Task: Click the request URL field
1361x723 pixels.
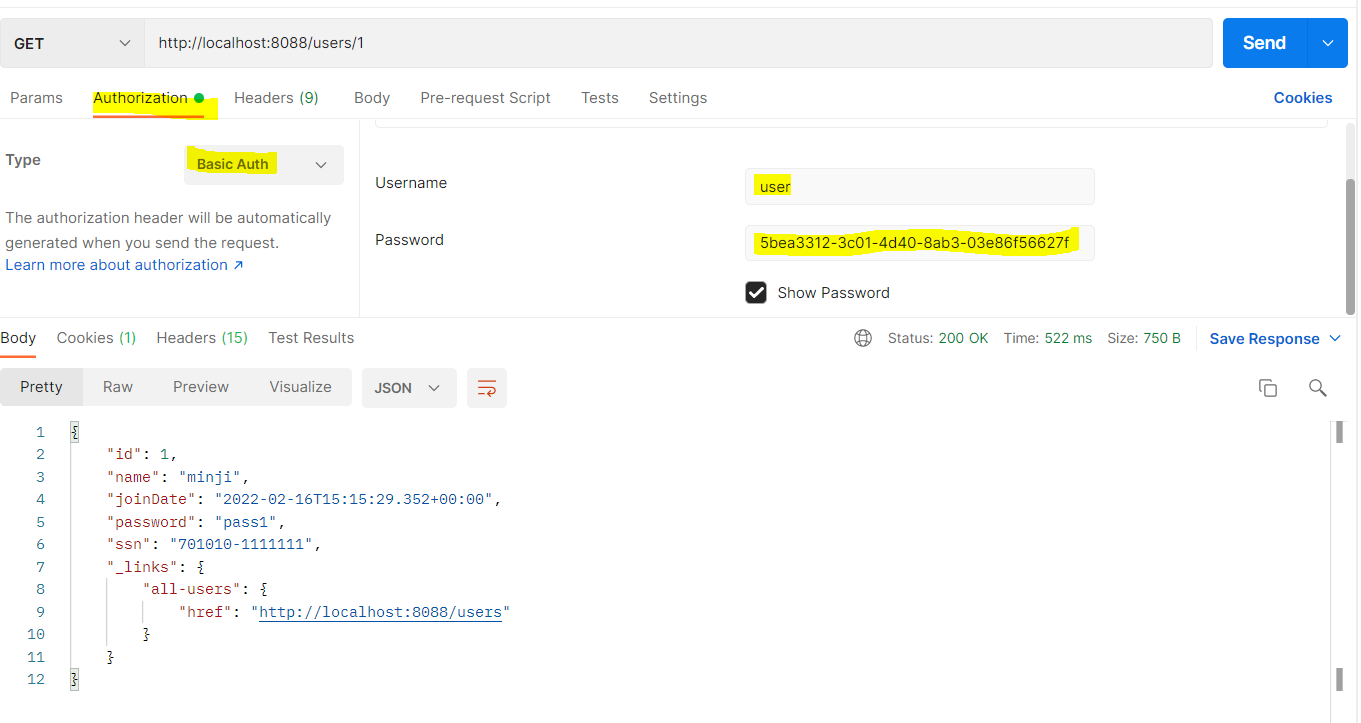Action: point(679,44)
